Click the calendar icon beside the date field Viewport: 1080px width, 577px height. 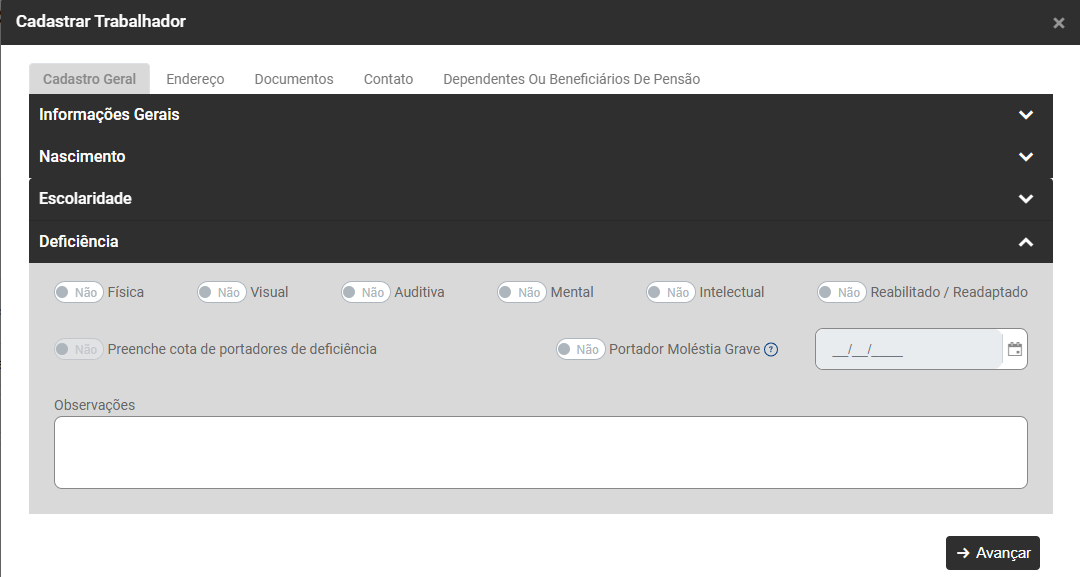[x=1015, y=350]
